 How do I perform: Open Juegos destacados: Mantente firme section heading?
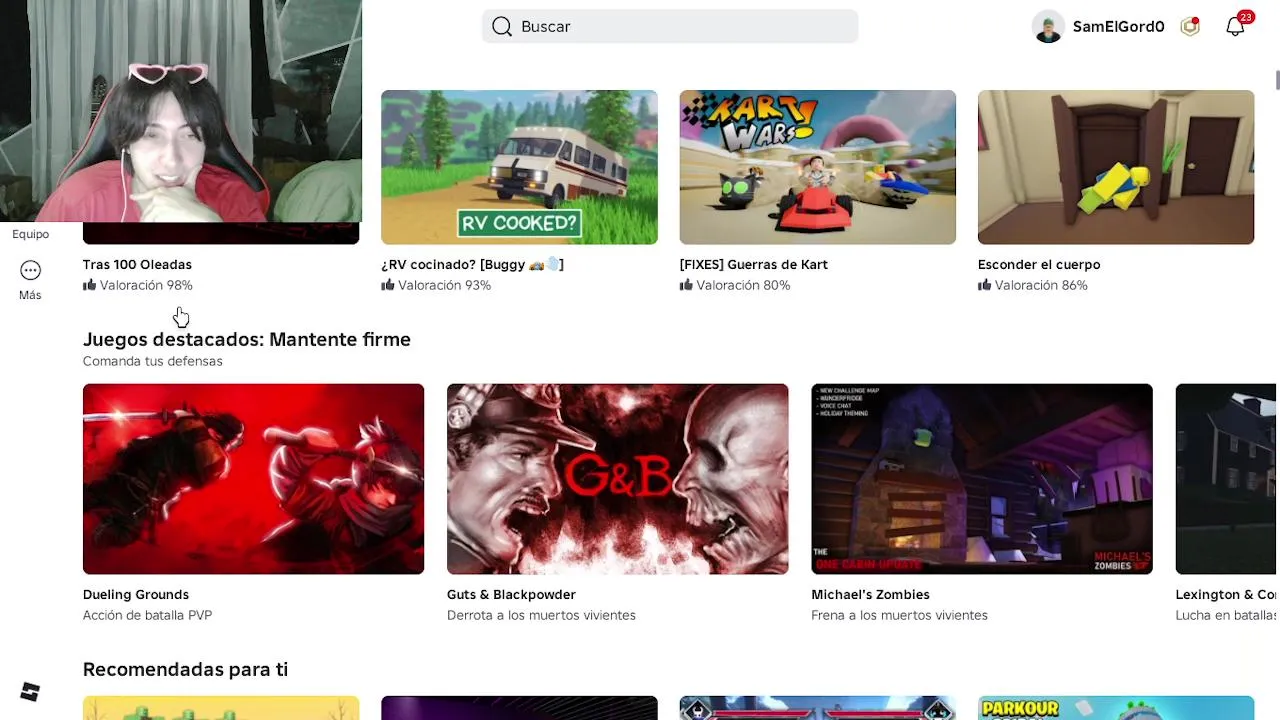tap(247, 340)
